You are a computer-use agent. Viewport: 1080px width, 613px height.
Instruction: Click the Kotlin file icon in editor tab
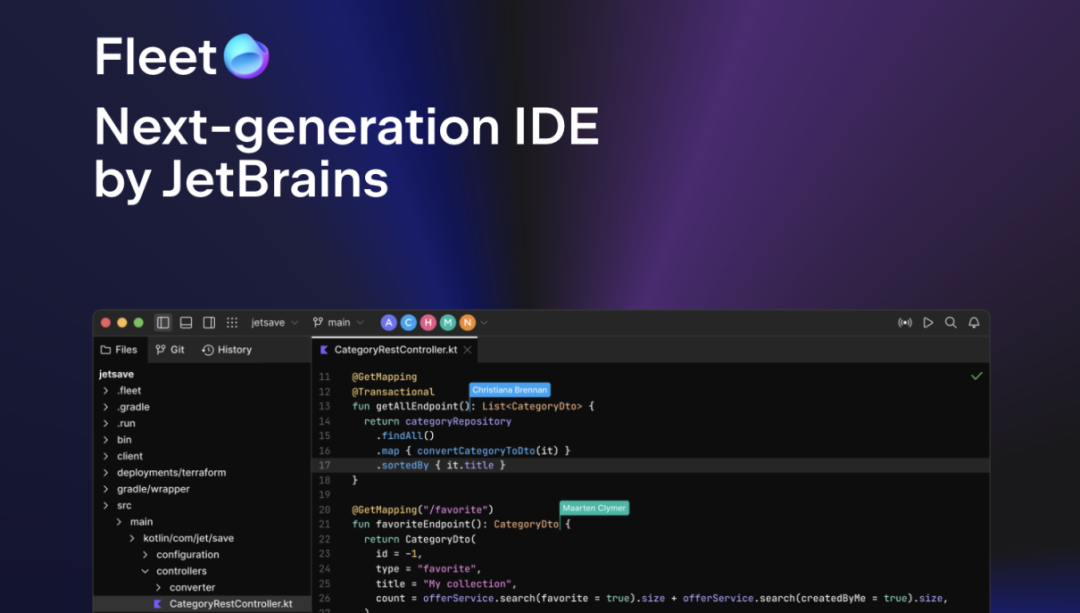(x=324, y=350)
